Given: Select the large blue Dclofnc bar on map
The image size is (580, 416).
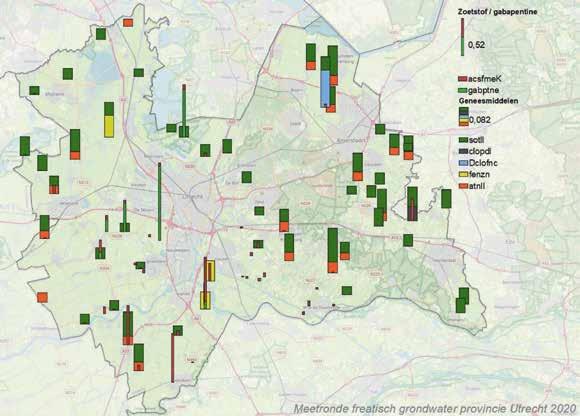Looking at the screenshot, I should click(x=325, y=89).
